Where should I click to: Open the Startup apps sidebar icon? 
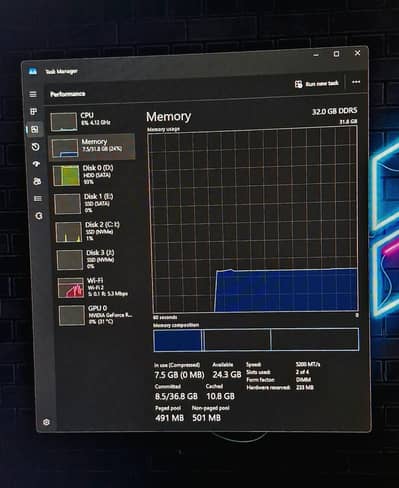[x=36, y=164]
